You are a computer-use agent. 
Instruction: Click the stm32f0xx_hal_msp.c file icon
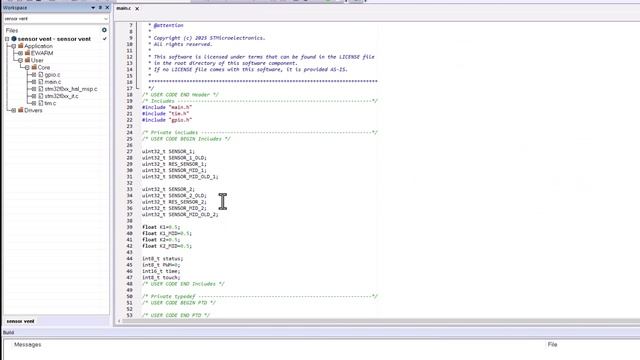tap(41, 89)
